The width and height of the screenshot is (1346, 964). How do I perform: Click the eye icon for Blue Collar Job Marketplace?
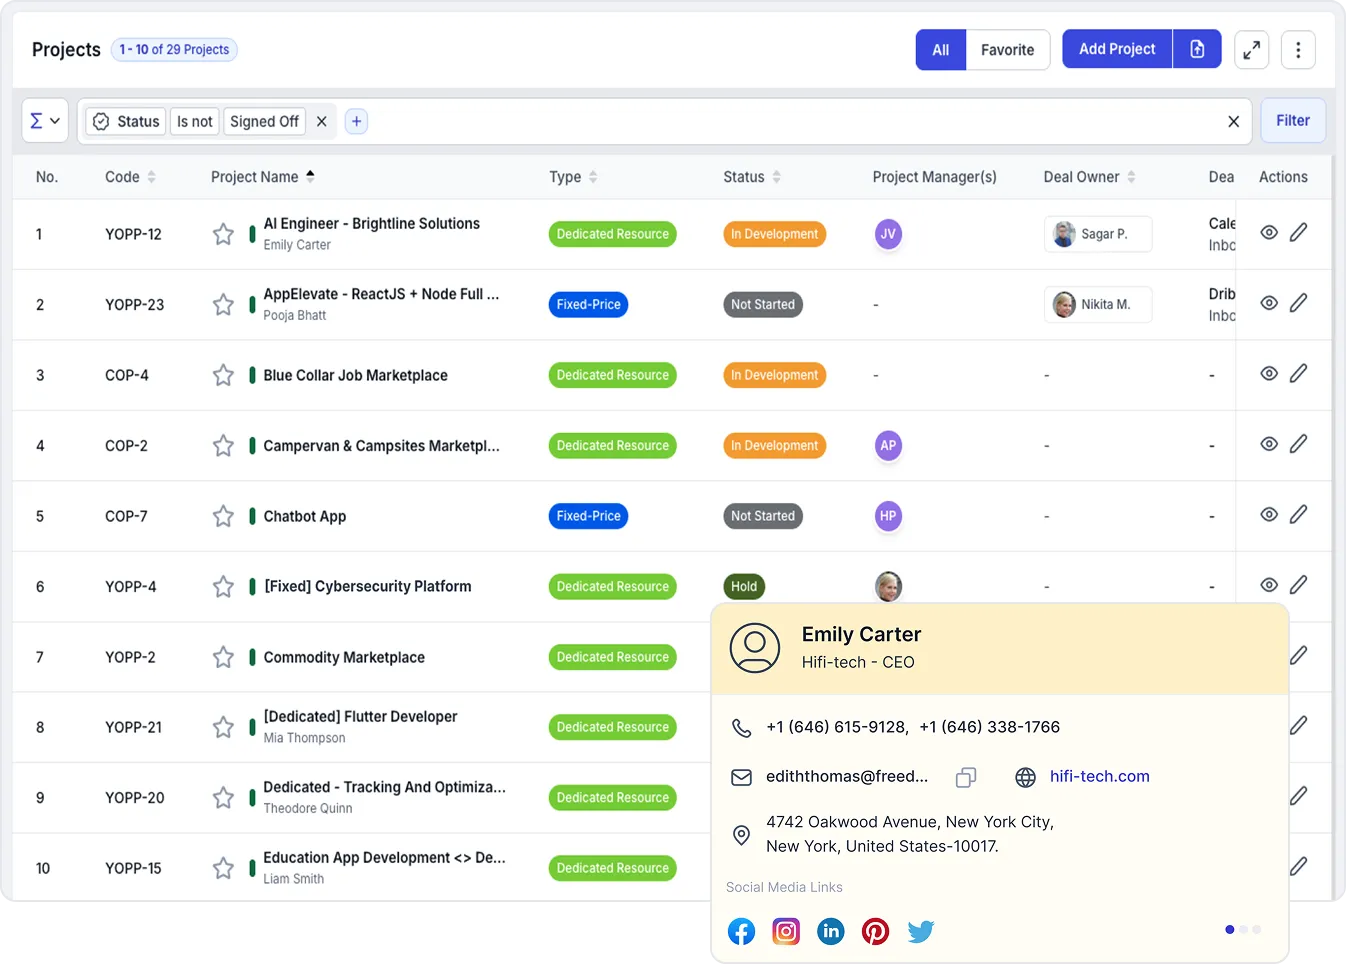(x=1269, y=372)
